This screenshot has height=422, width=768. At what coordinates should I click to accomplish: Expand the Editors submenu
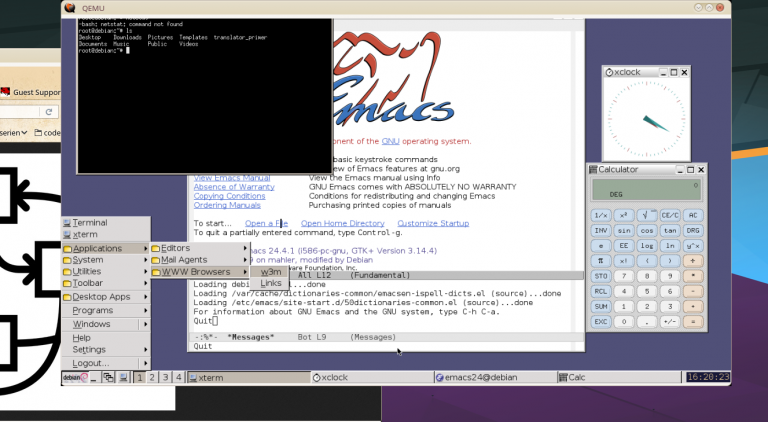click(x=200, y=248)
